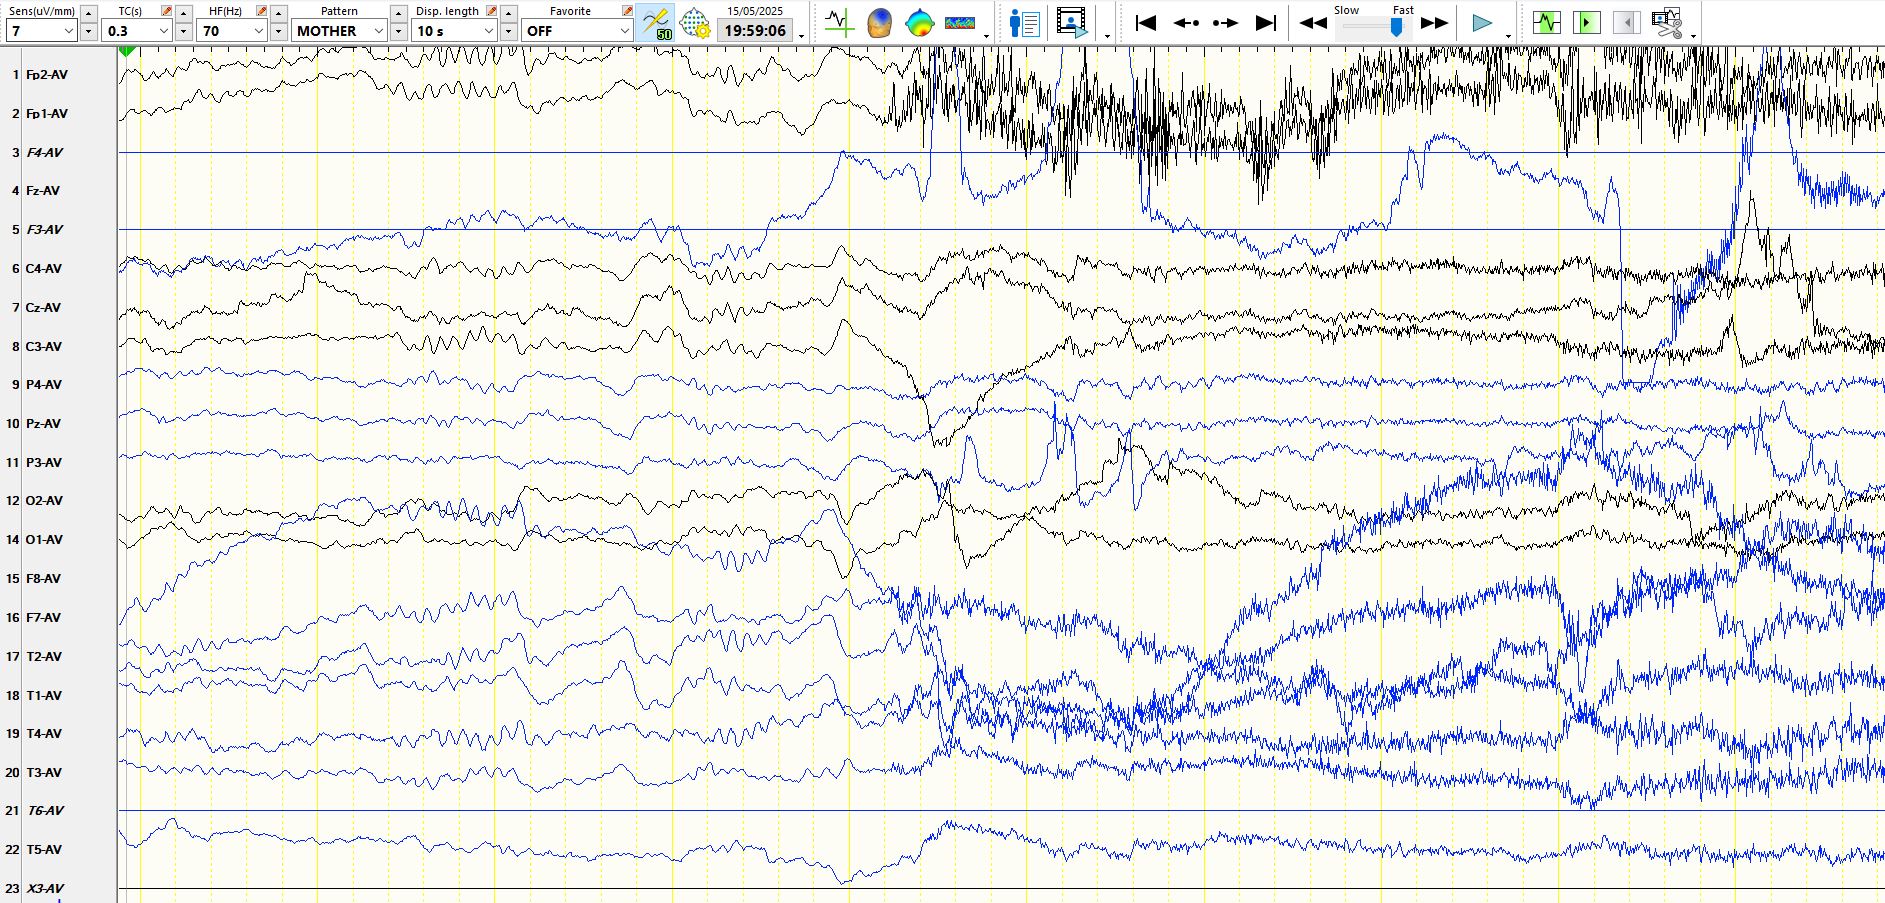1885x903 pixels.
Task: Open the 3D head voltage map
Action: click(x=879, y=22)
